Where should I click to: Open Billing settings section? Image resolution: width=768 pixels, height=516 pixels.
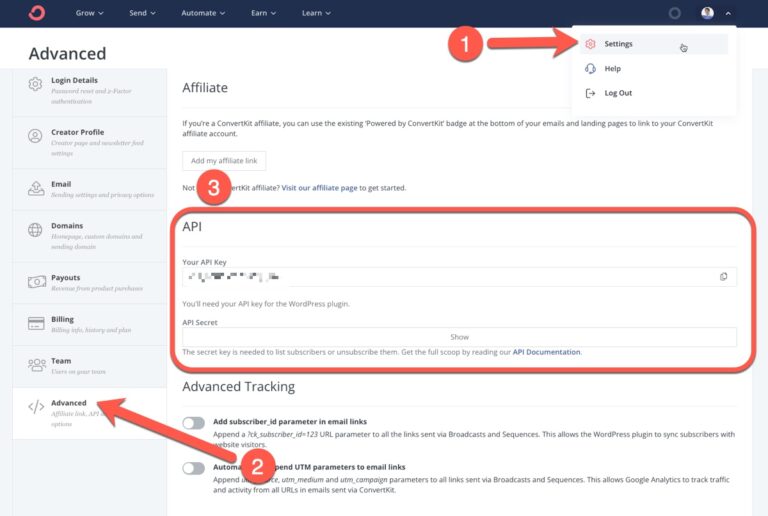pos(90,324)
